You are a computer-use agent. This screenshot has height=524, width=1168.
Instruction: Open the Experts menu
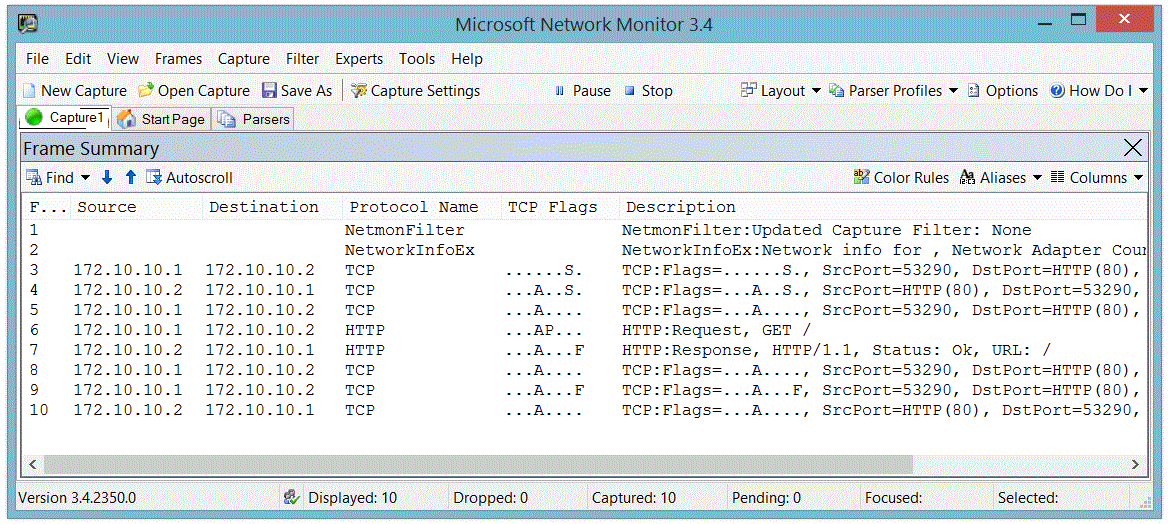[359, 59]
